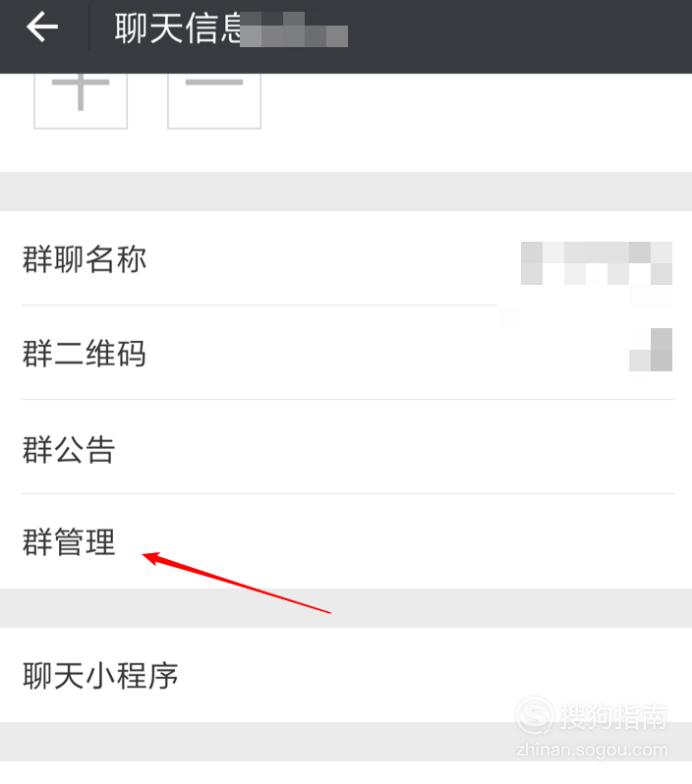Add a group member with plus icon
The image size is (692, 784).
click(80, 101)
